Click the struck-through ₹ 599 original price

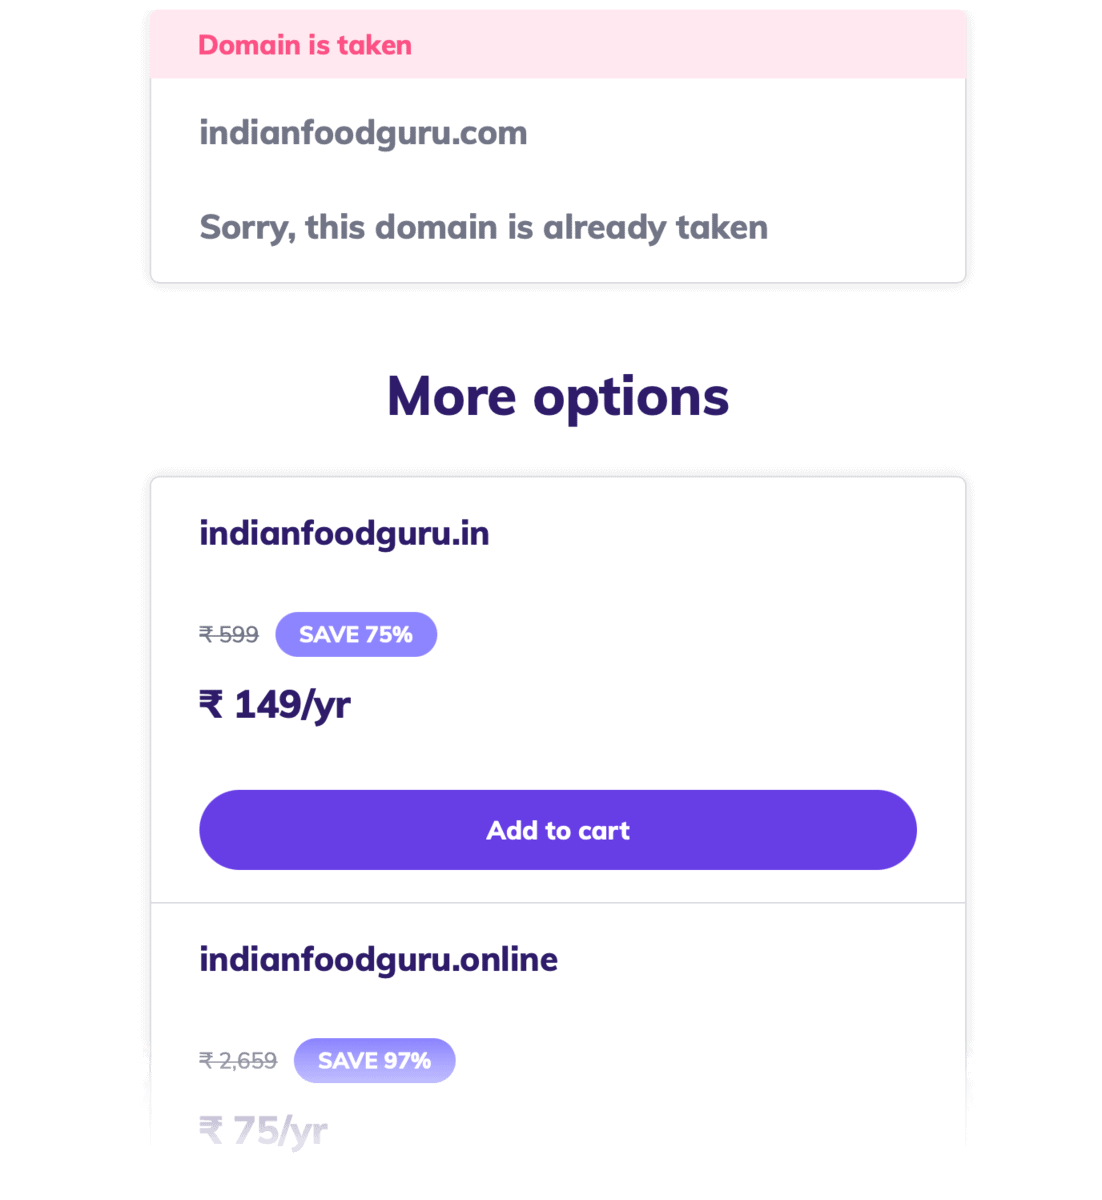click(x=228, y=634)
